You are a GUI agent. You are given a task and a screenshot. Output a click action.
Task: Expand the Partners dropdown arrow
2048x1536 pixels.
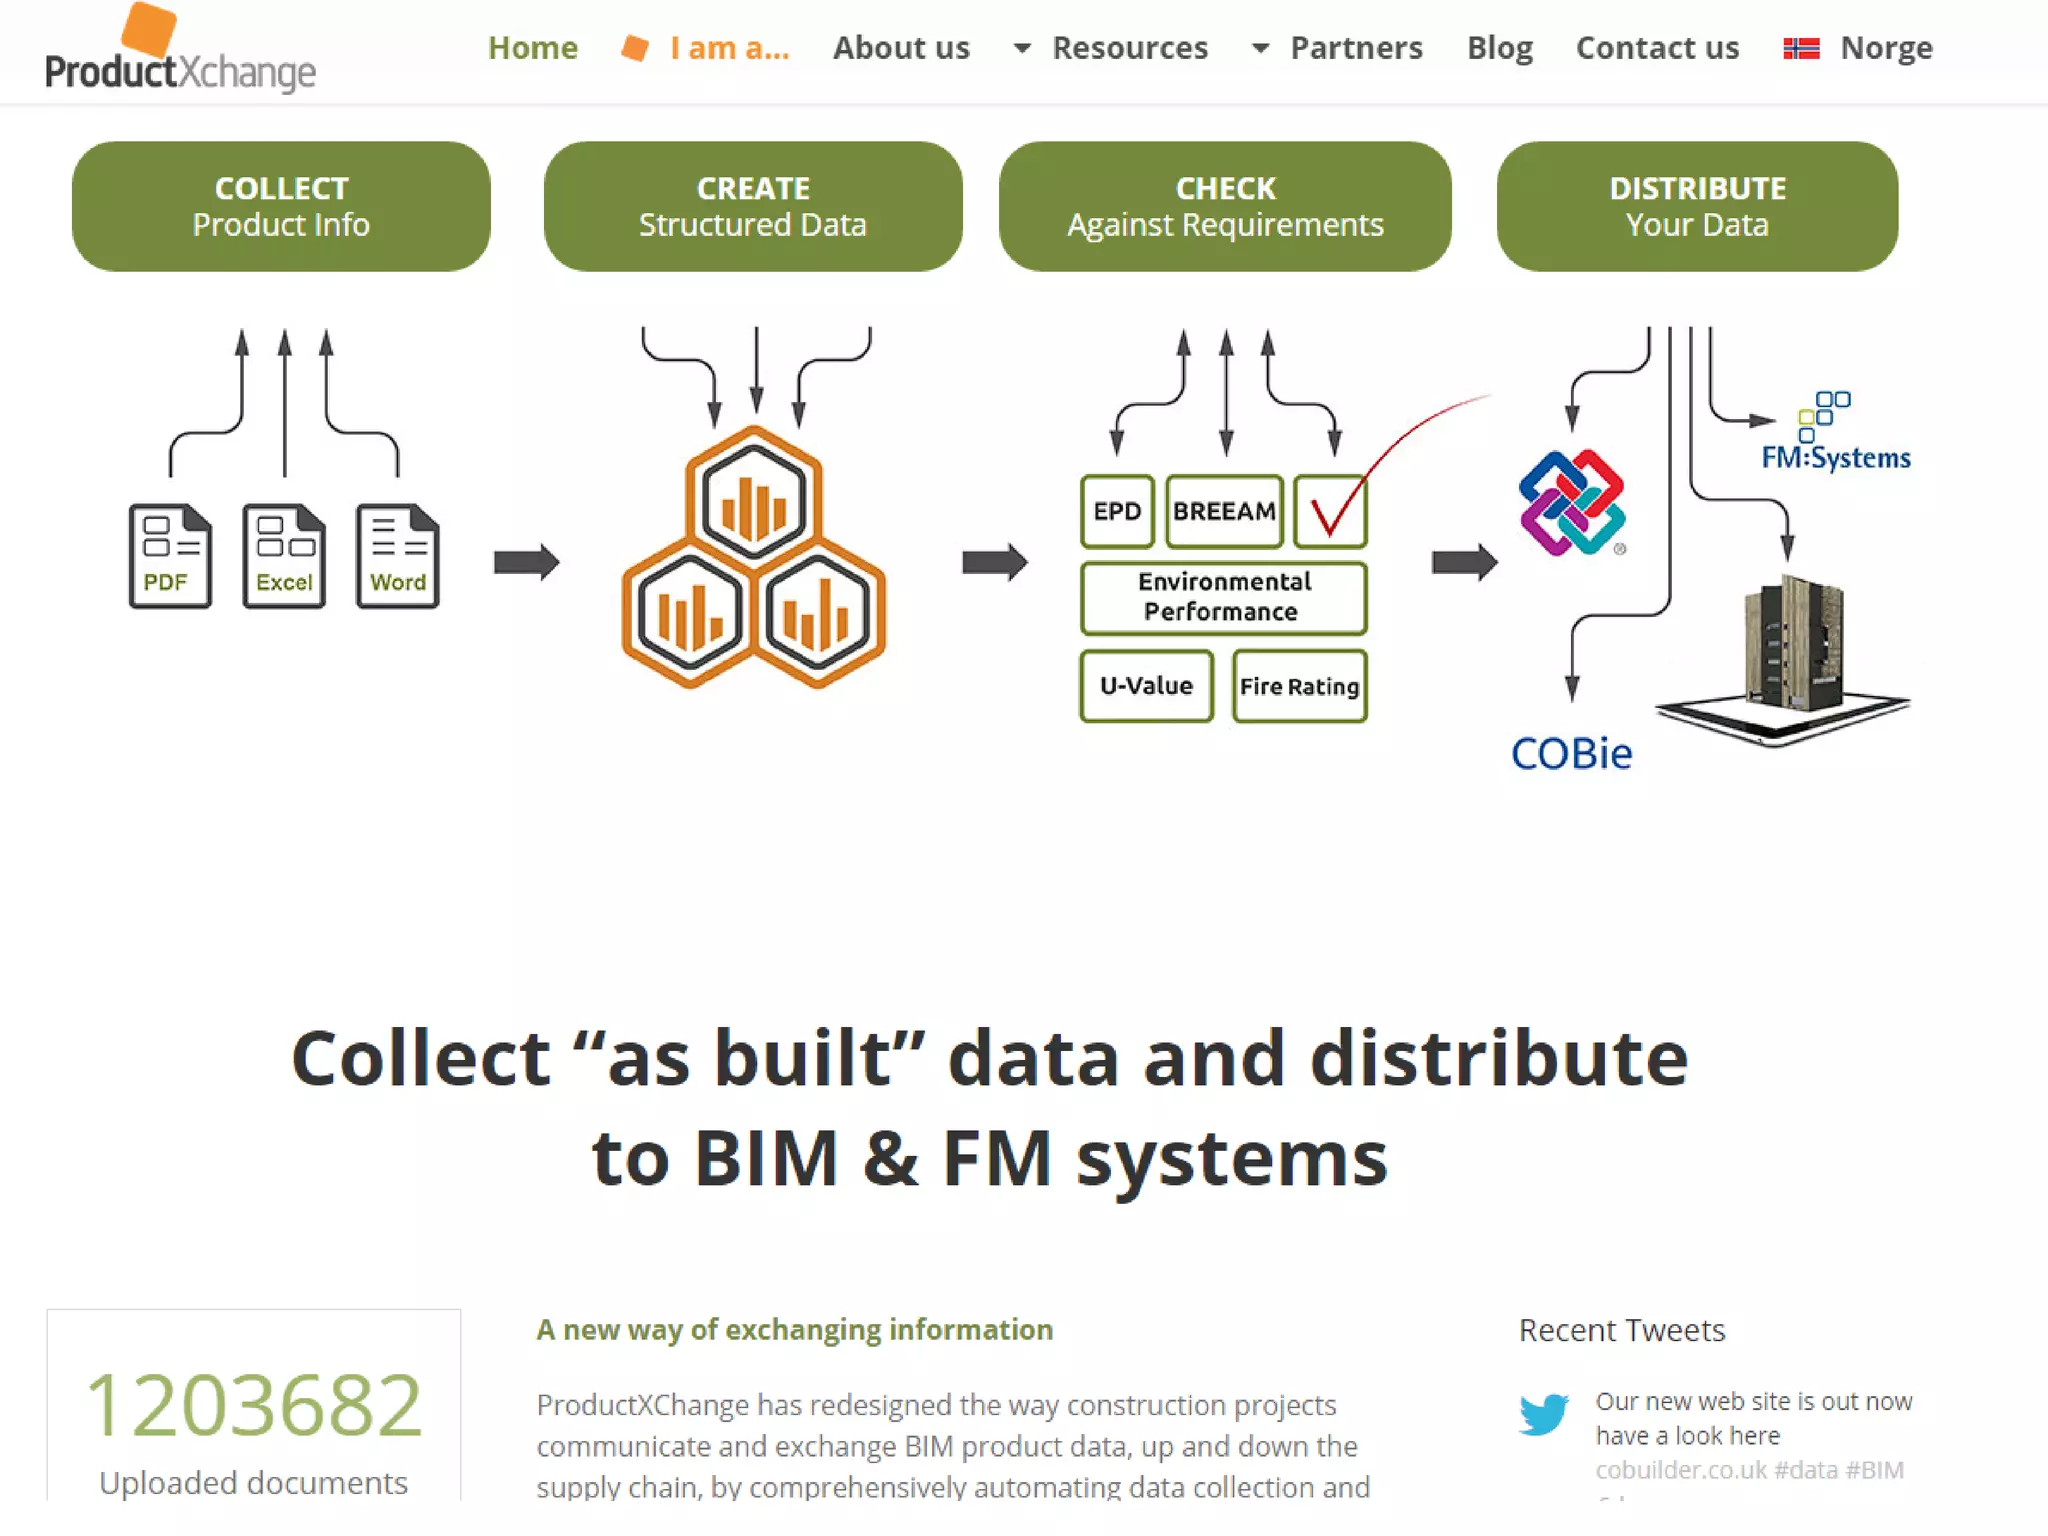[x=1260, y=48]
